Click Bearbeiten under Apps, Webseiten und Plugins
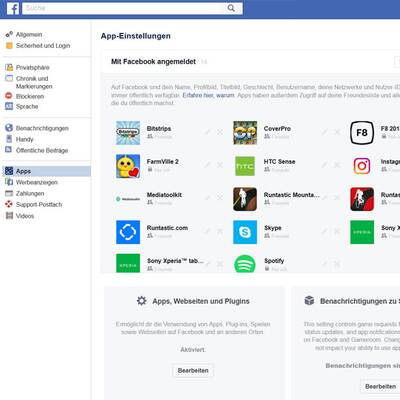The width and height of the screenshot is (400, 400). click(193, 371)
